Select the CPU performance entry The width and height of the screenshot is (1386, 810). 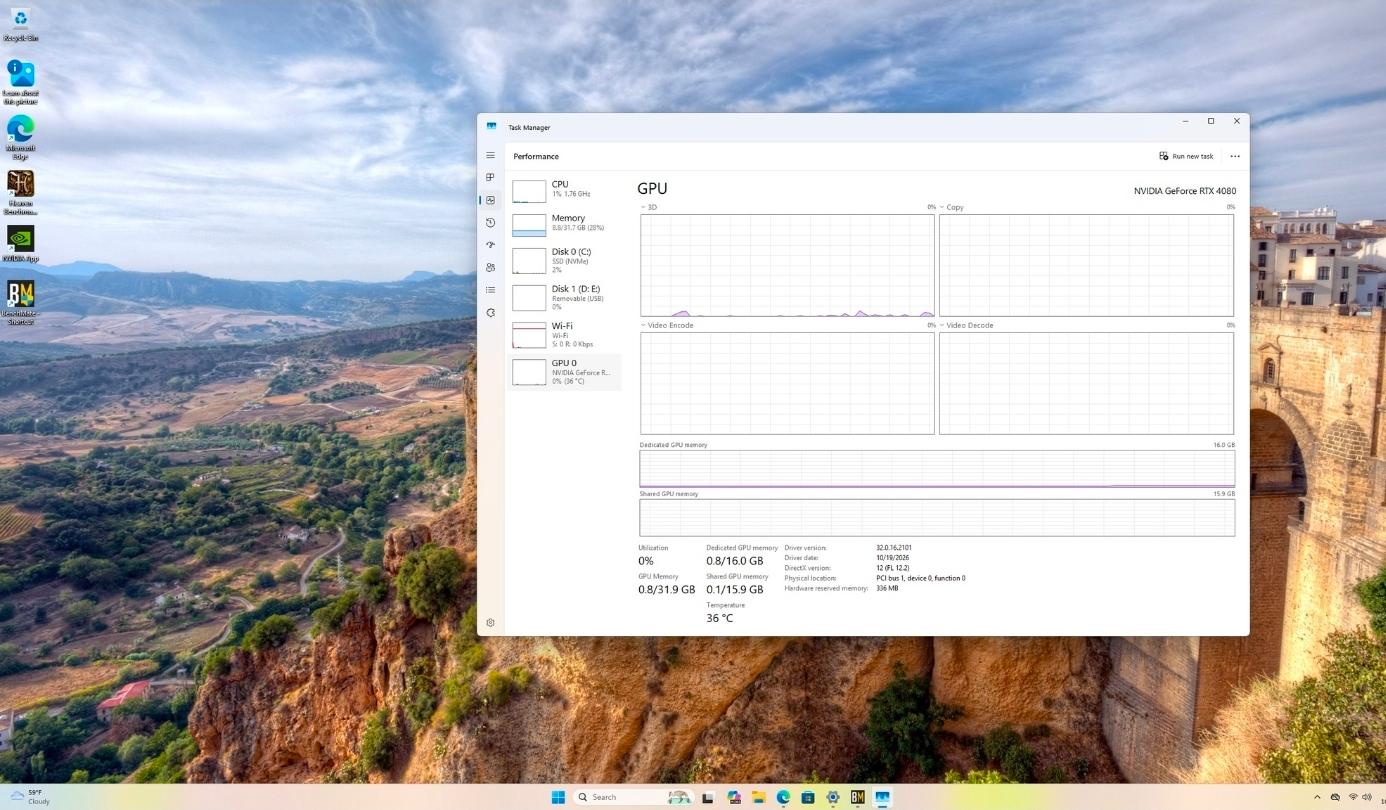click(x=564, y=190)
